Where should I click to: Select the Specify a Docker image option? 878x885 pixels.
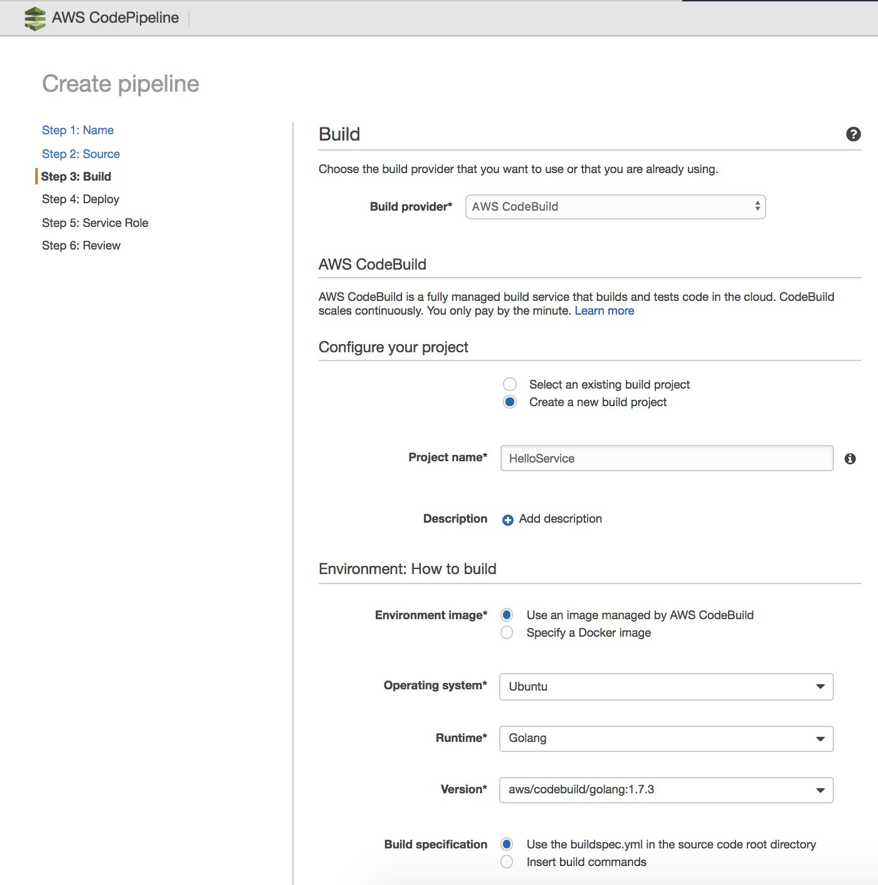click(x=507, y=633)
